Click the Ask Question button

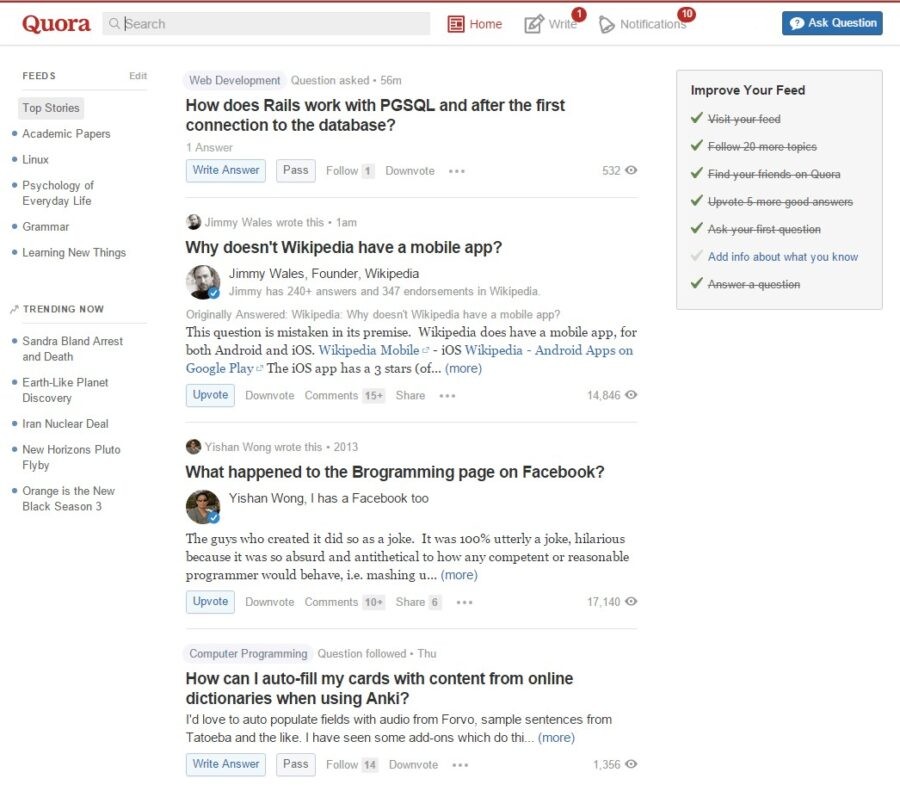(x=832, y=24)
